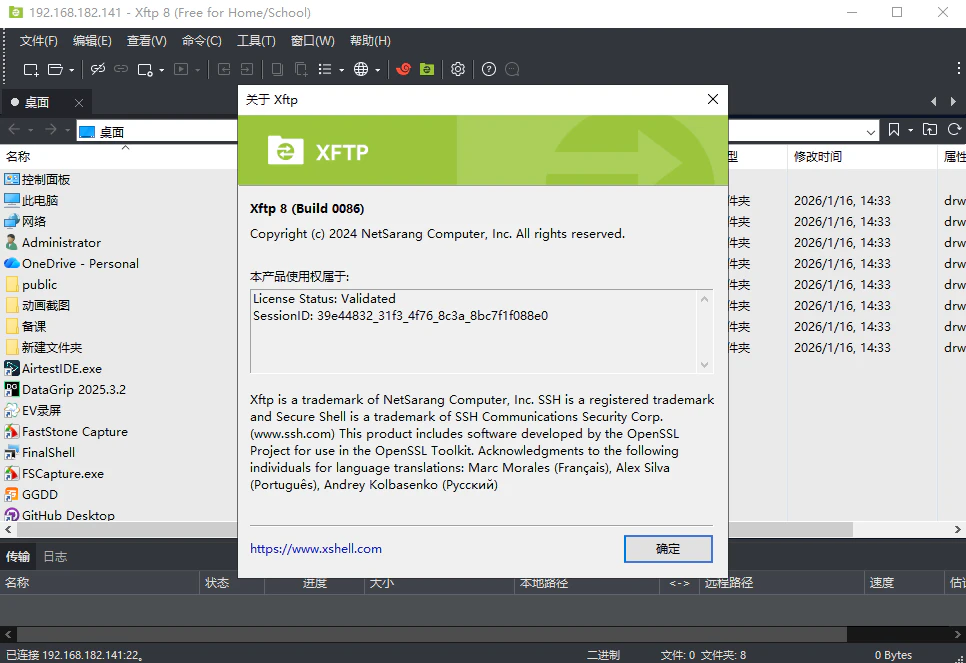Open the 工具(T) menu
This screenshot has height=663, width=966.
pos(256,41)
